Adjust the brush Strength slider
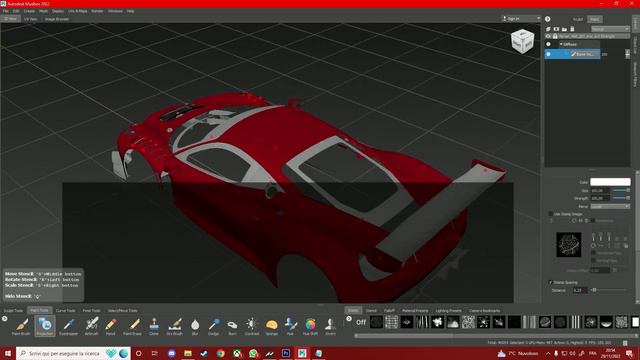This screenshot has height=360, width=640. [x=621, y=198]
